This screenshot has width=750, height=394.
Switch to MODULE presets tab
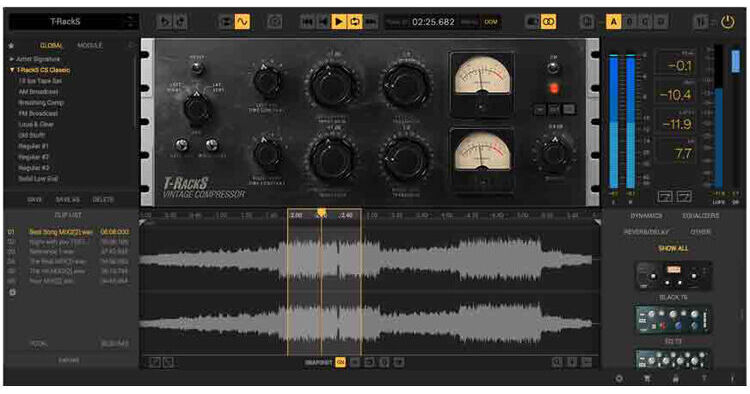click(89, 45)
